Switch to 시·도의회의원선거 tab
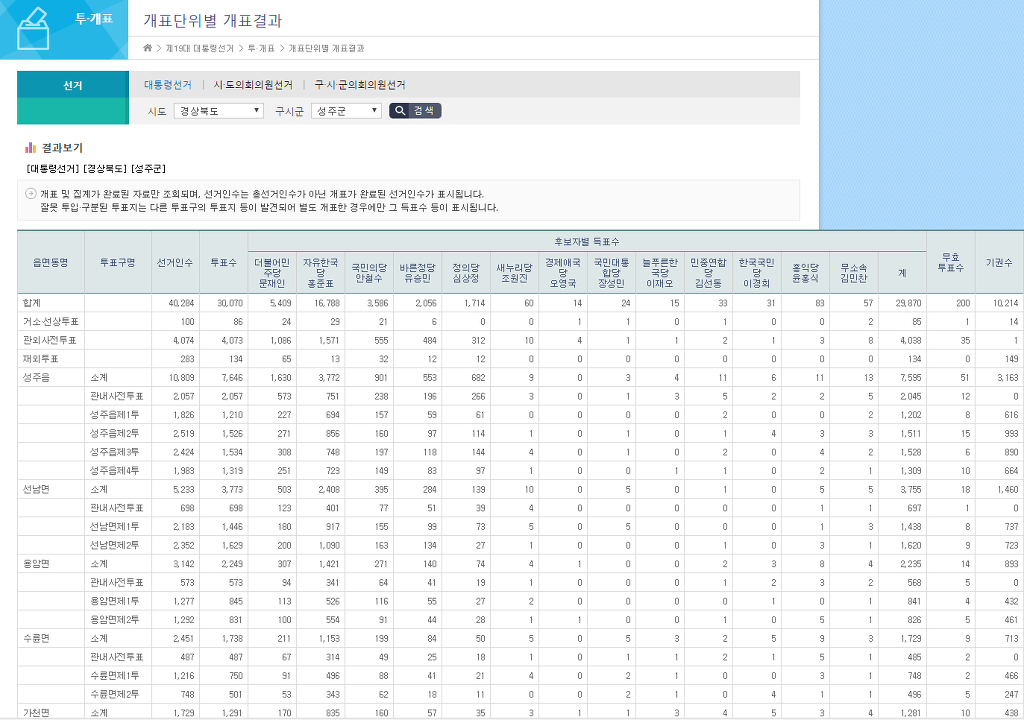 pos(253,85)
